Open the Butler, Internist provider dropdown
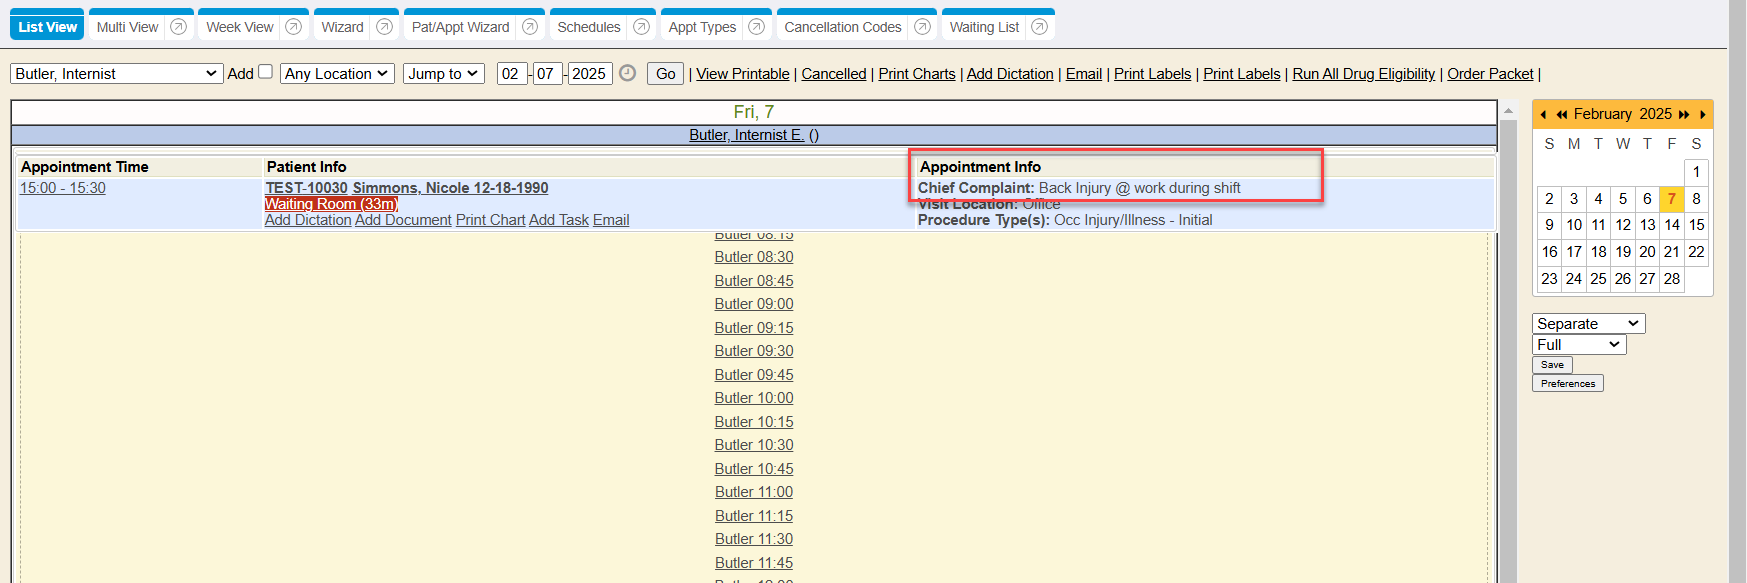This screenshot has width=1747, height=583. (116, 74)
